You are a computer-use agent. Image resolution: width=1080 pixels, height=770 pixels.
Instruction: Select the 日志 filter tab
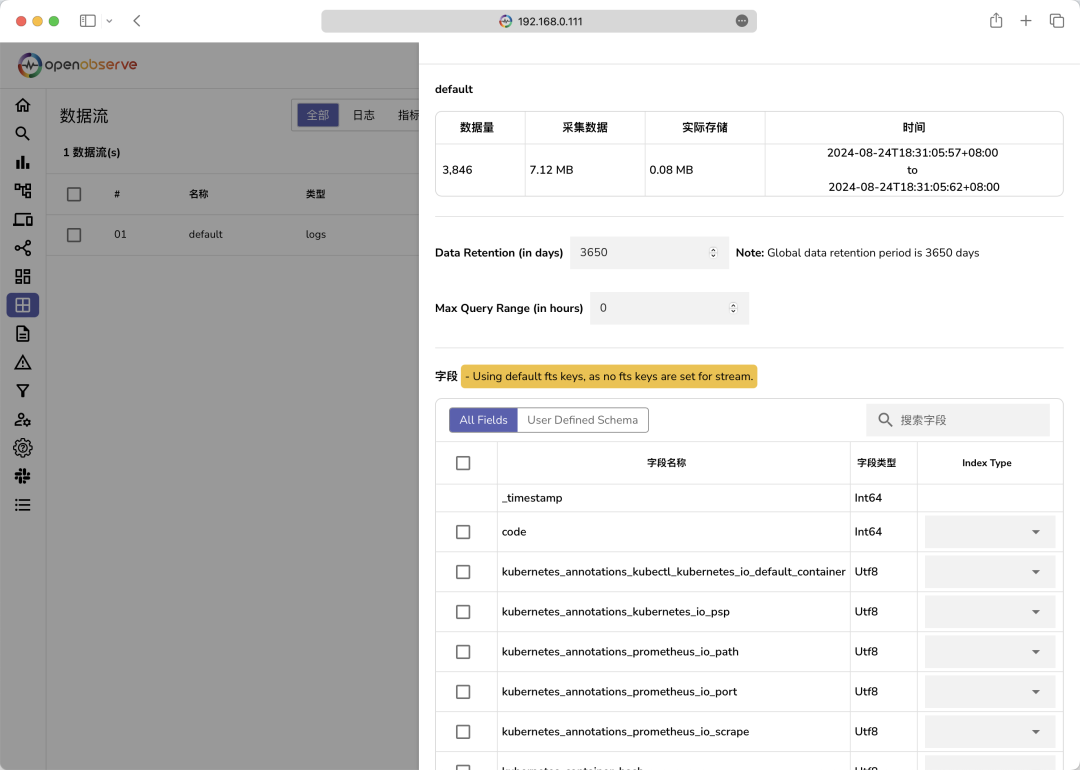pyautogui.click(x=363, y=115)
